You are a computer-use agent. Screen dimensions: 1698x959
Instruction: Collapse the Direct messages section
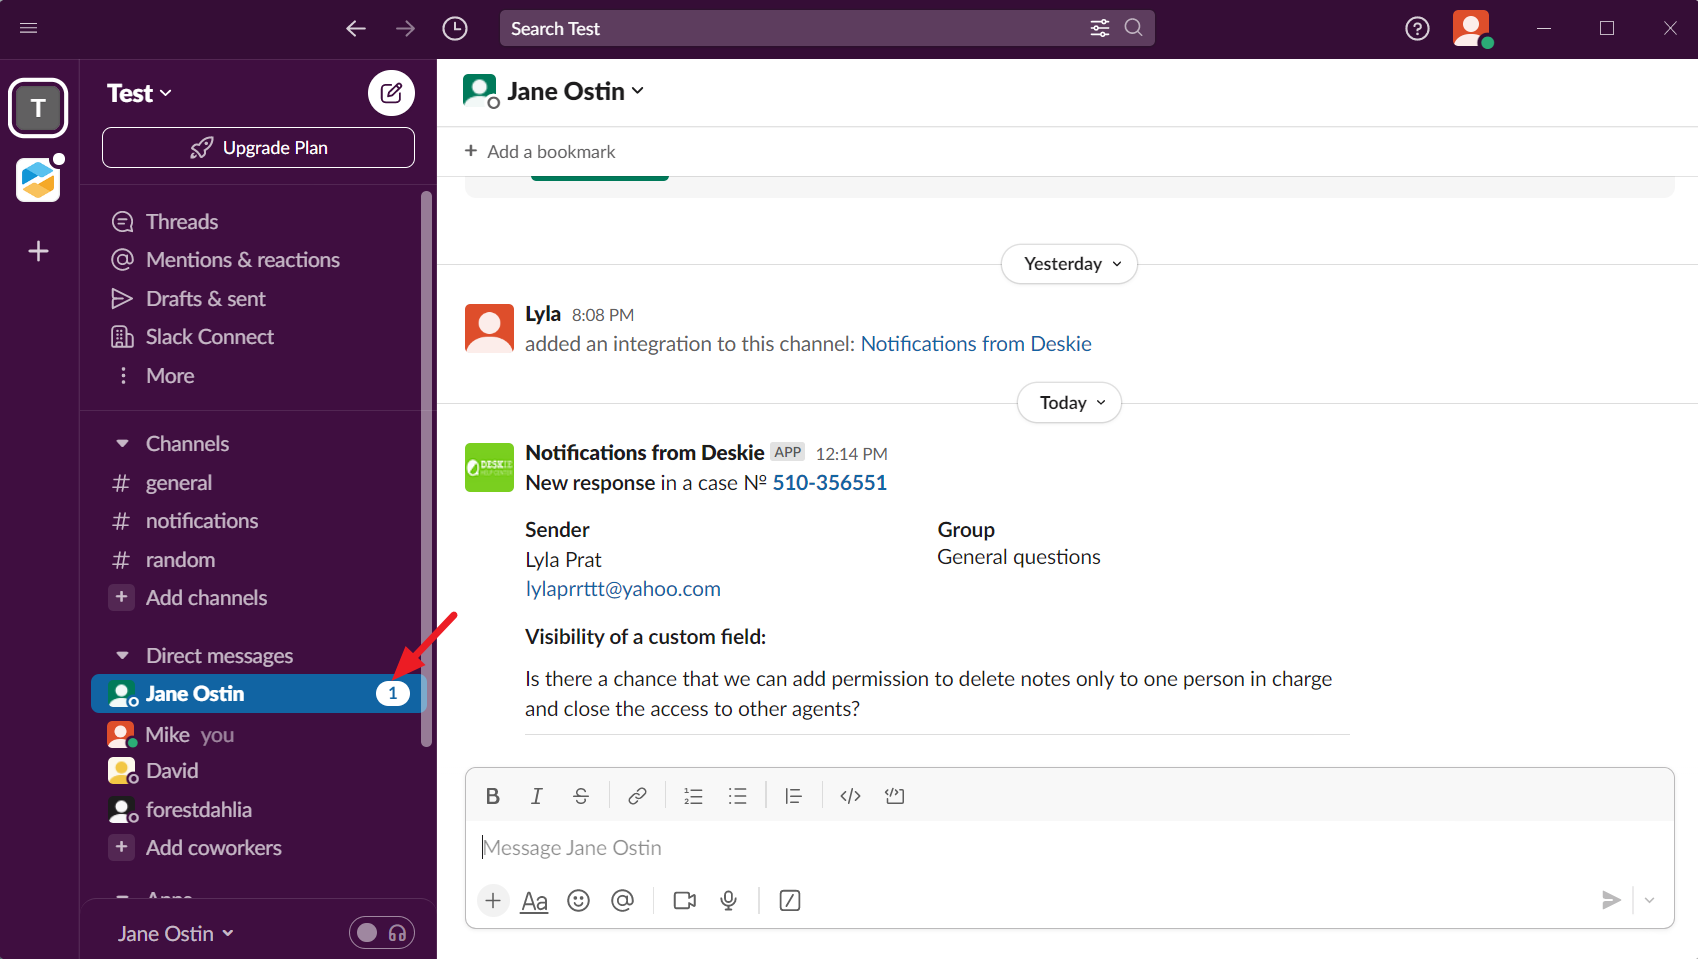[x=122, y=656]
